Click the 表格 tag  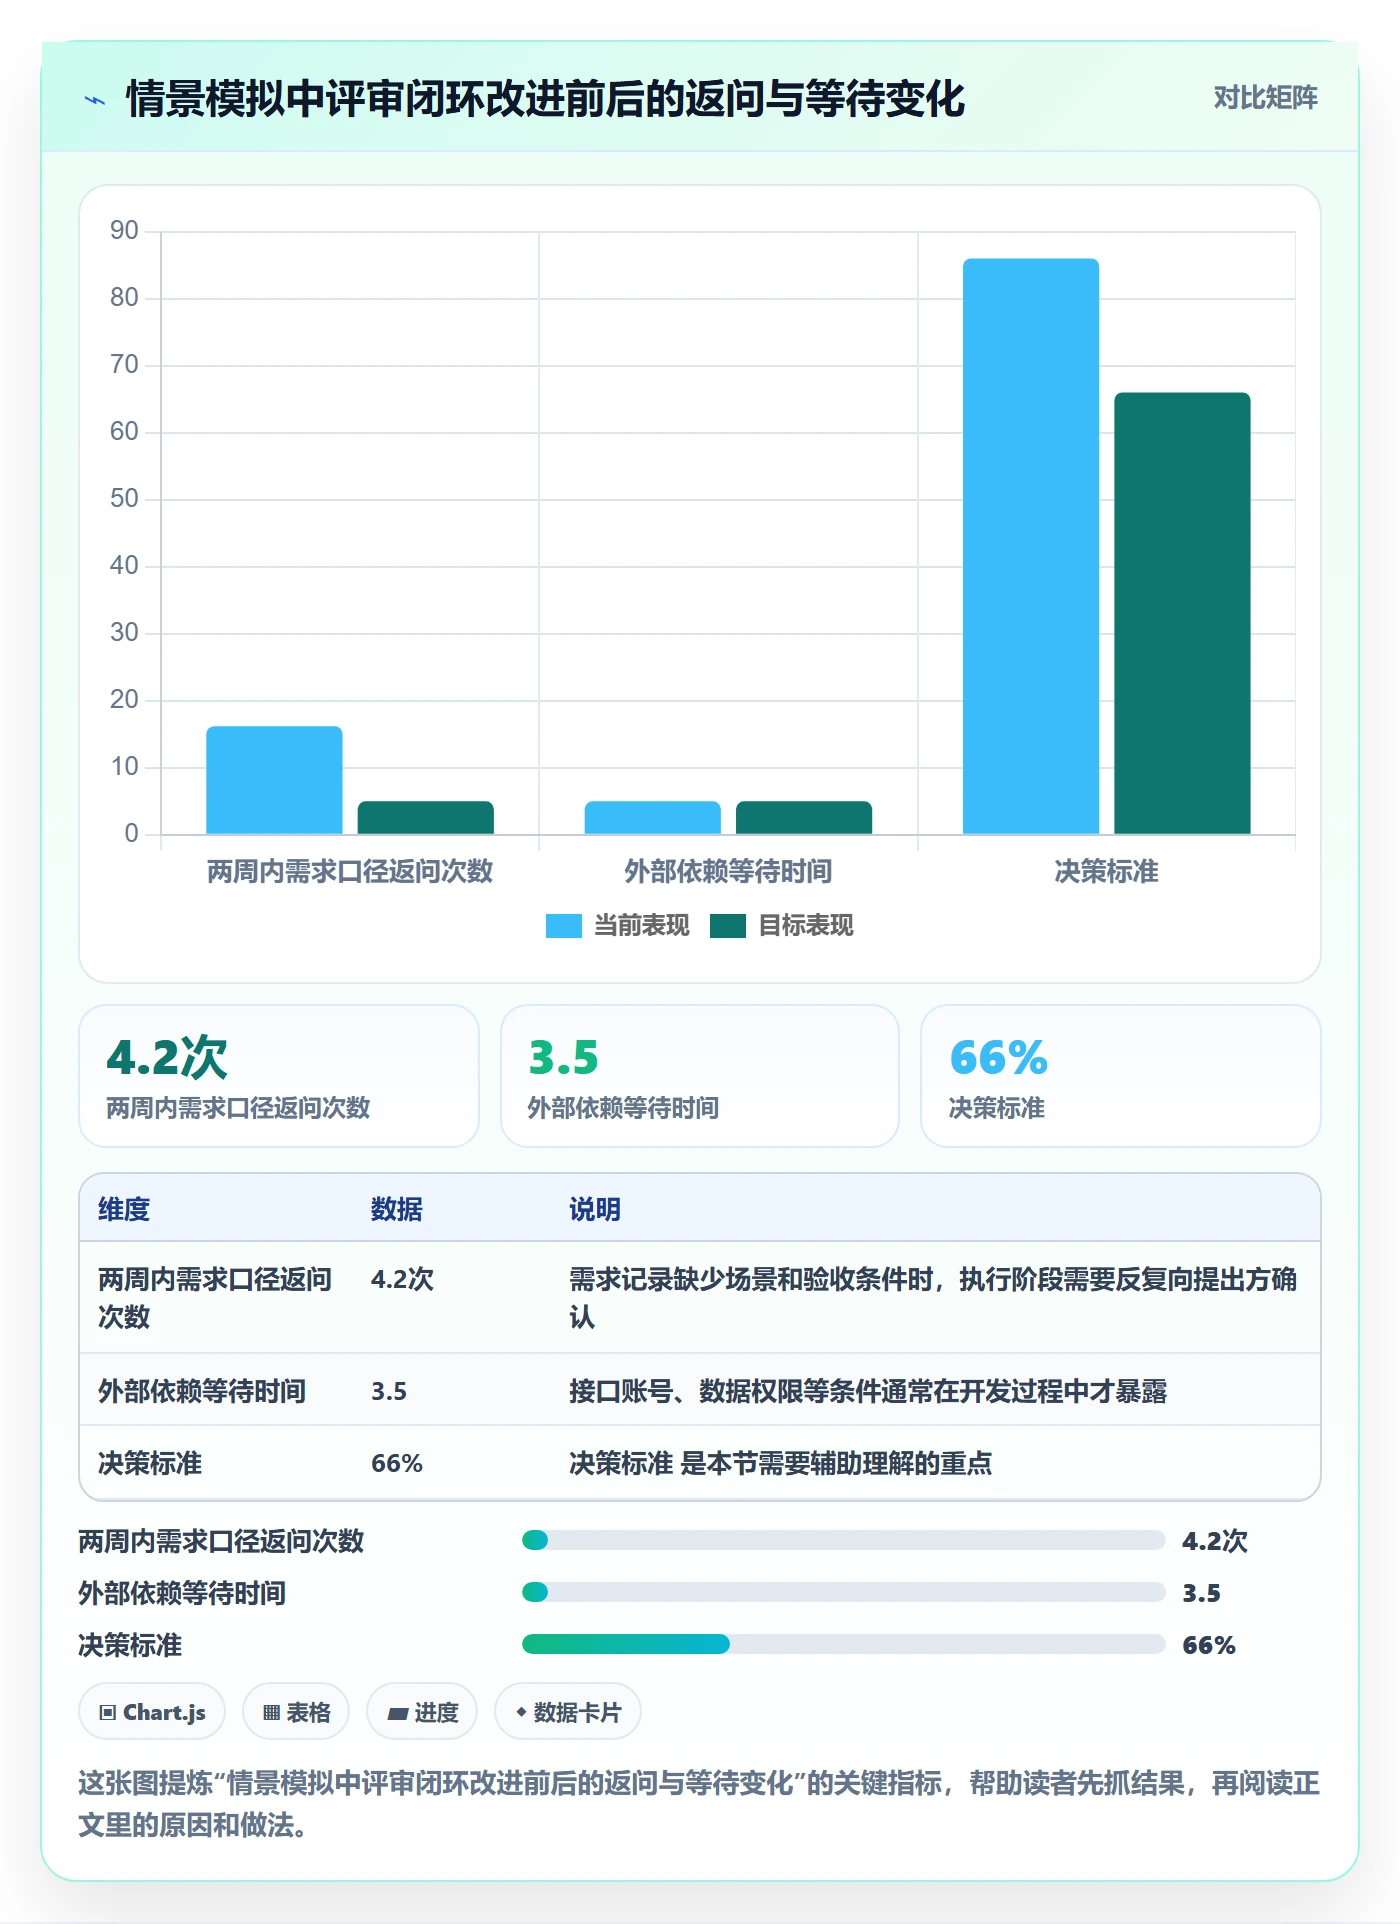(296, 1712)
